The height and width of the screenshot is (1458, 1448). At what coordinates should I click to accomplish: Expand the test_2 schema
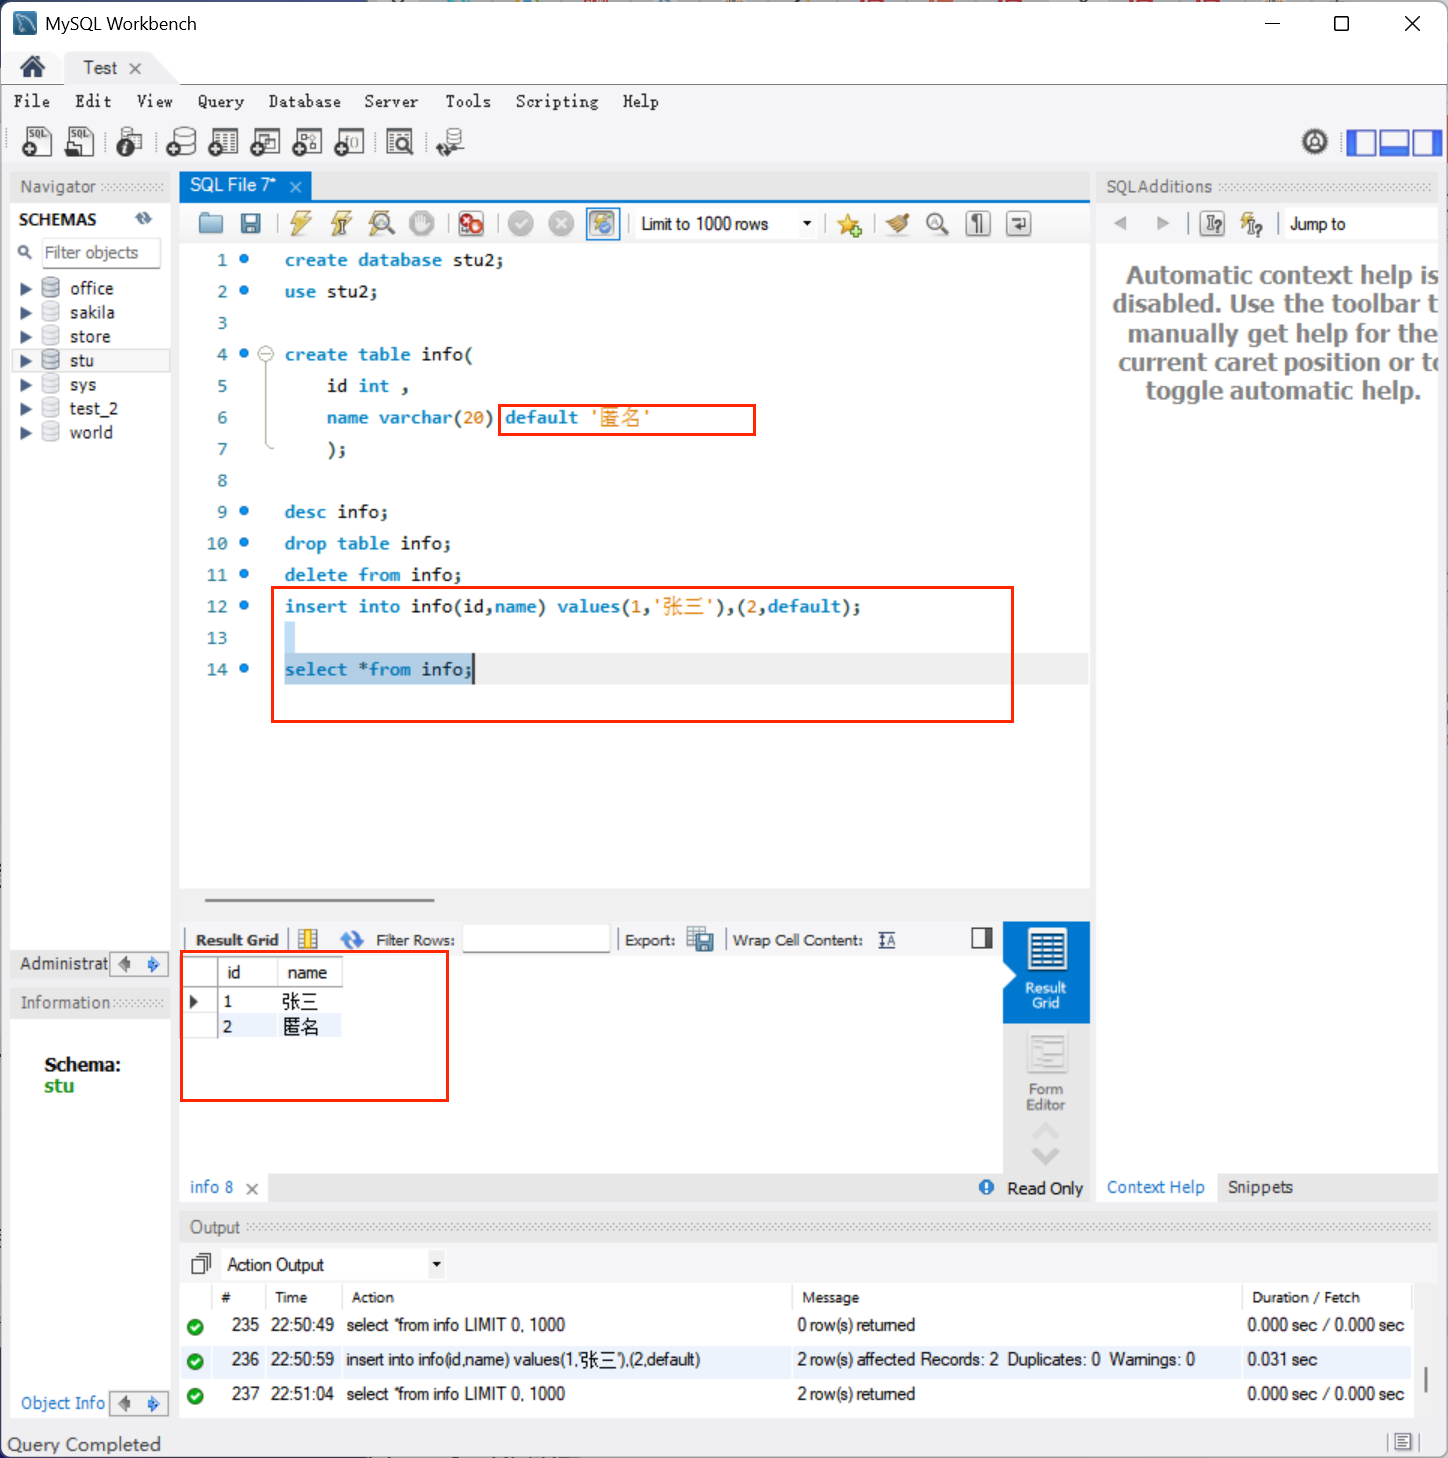(x=26, y=409)
